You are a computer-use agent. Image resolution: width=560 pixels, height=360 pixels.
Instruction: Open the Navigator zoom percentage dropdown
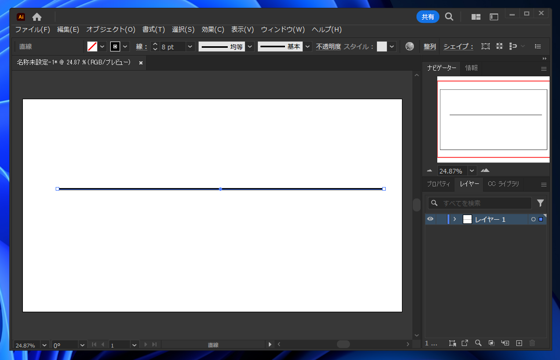pyautogui.click(x=472, y=171)
